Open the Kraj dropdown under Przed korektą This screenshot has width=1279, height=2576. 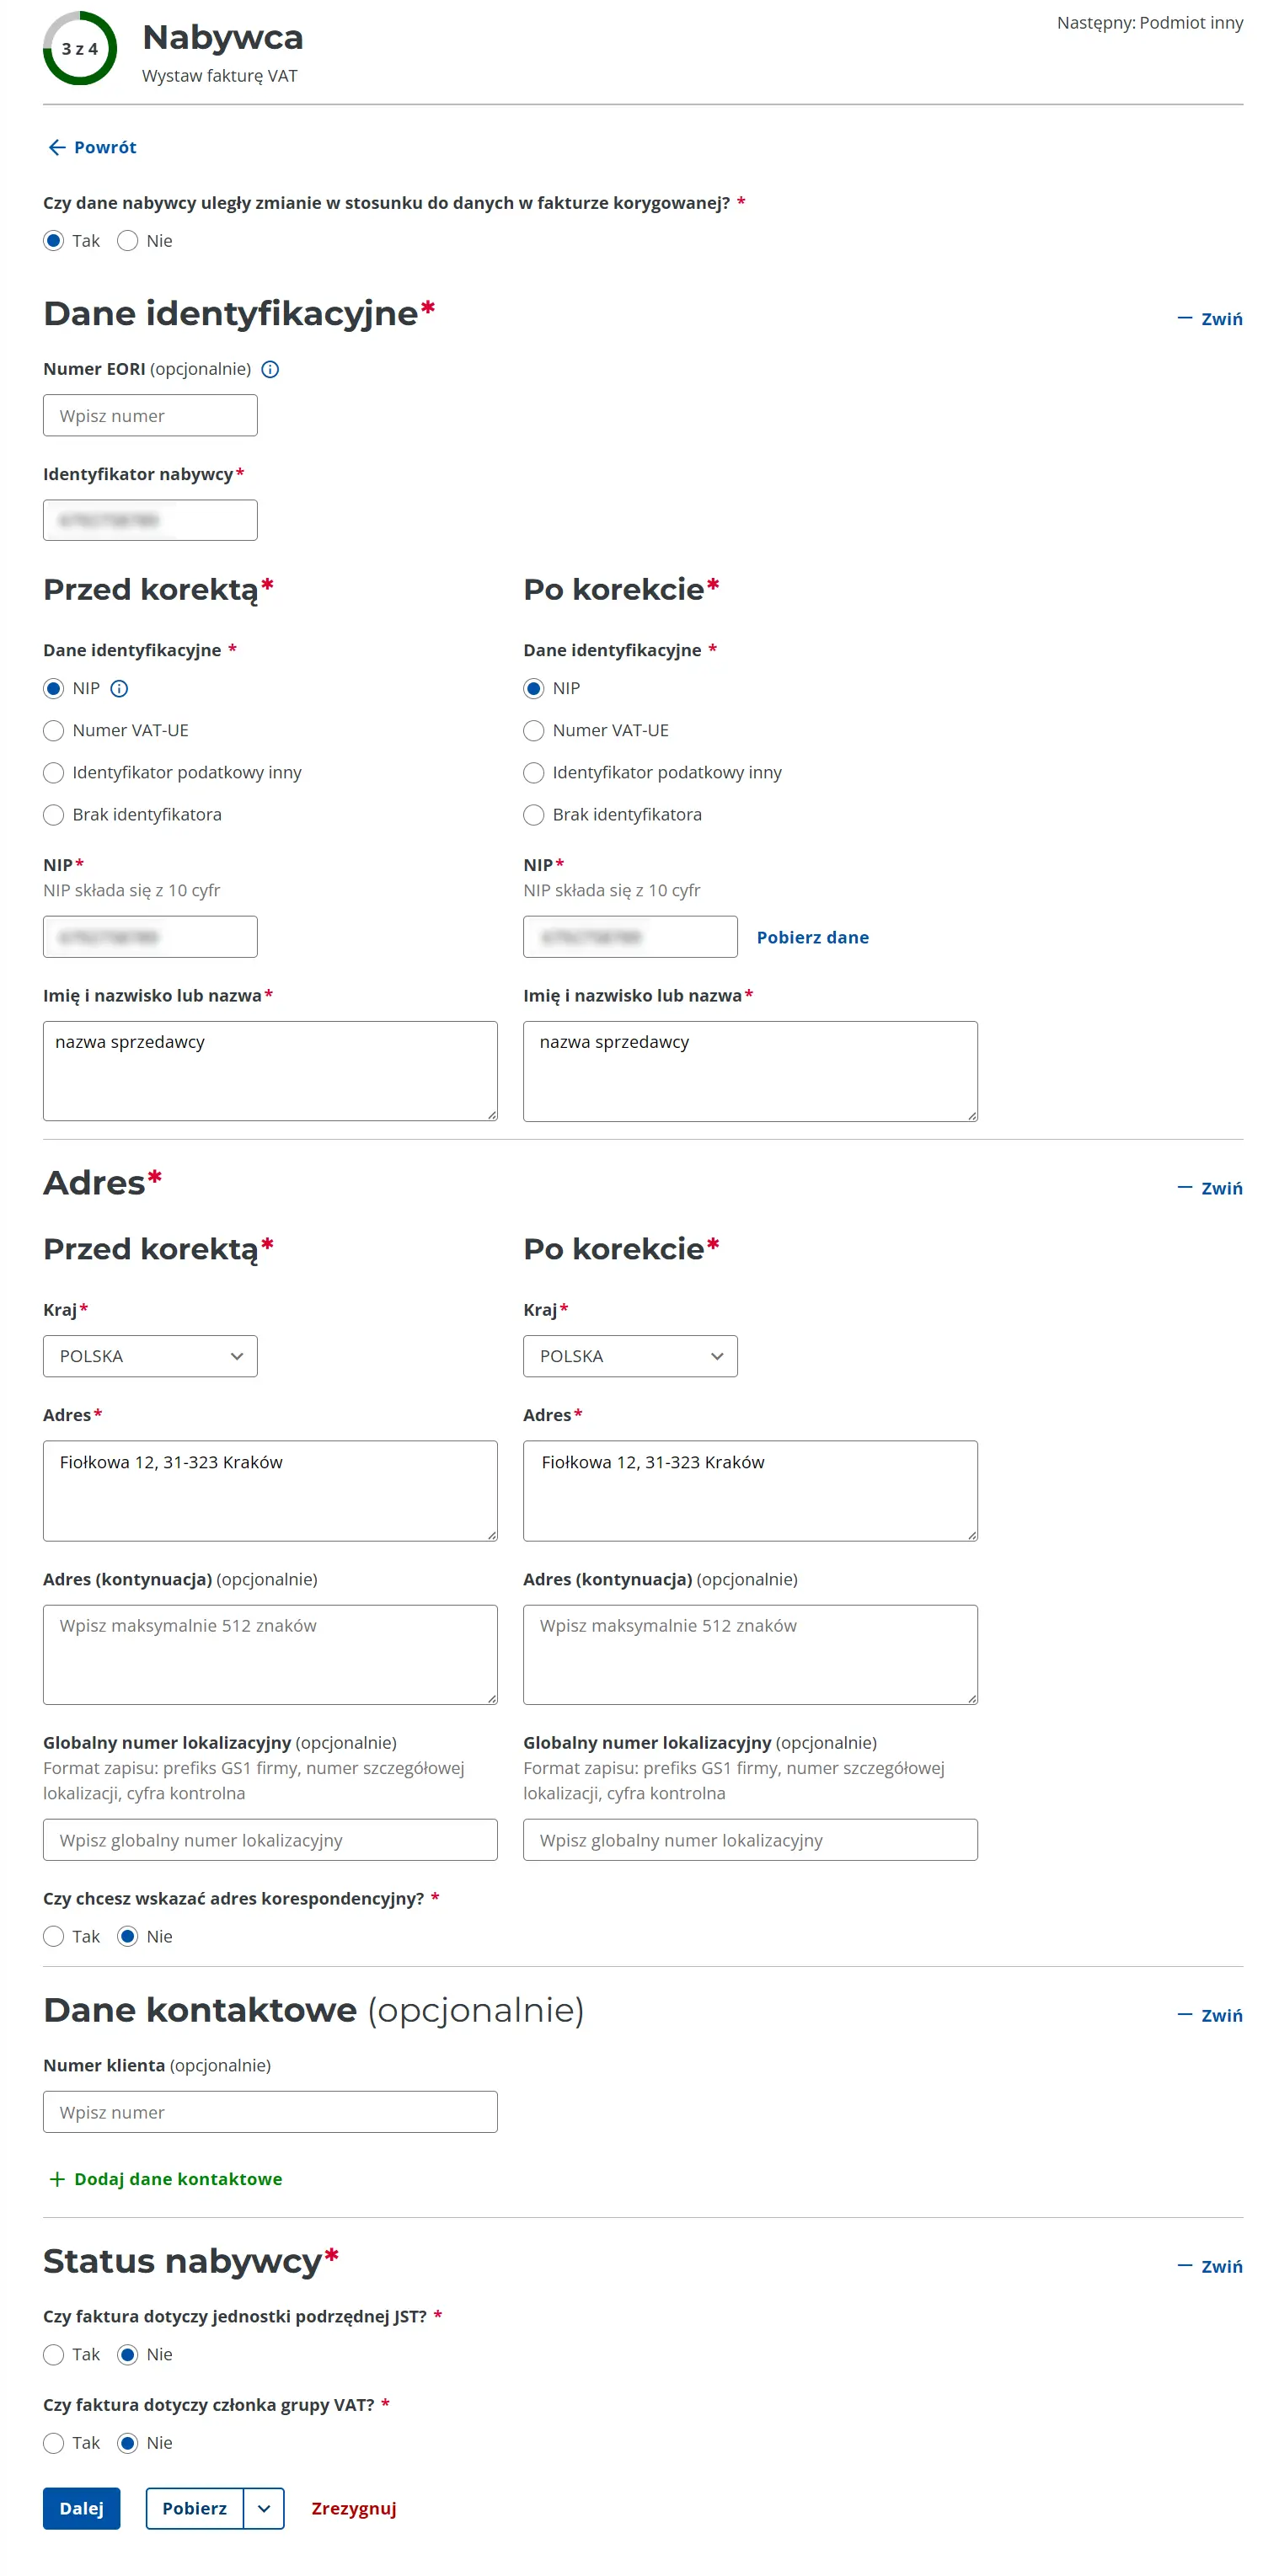(150, 1355)
